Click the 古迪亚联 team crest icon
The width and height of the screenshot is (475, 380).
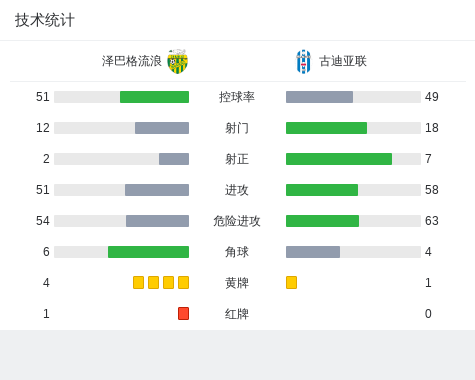pyautogui.click(x=304, y=61)
